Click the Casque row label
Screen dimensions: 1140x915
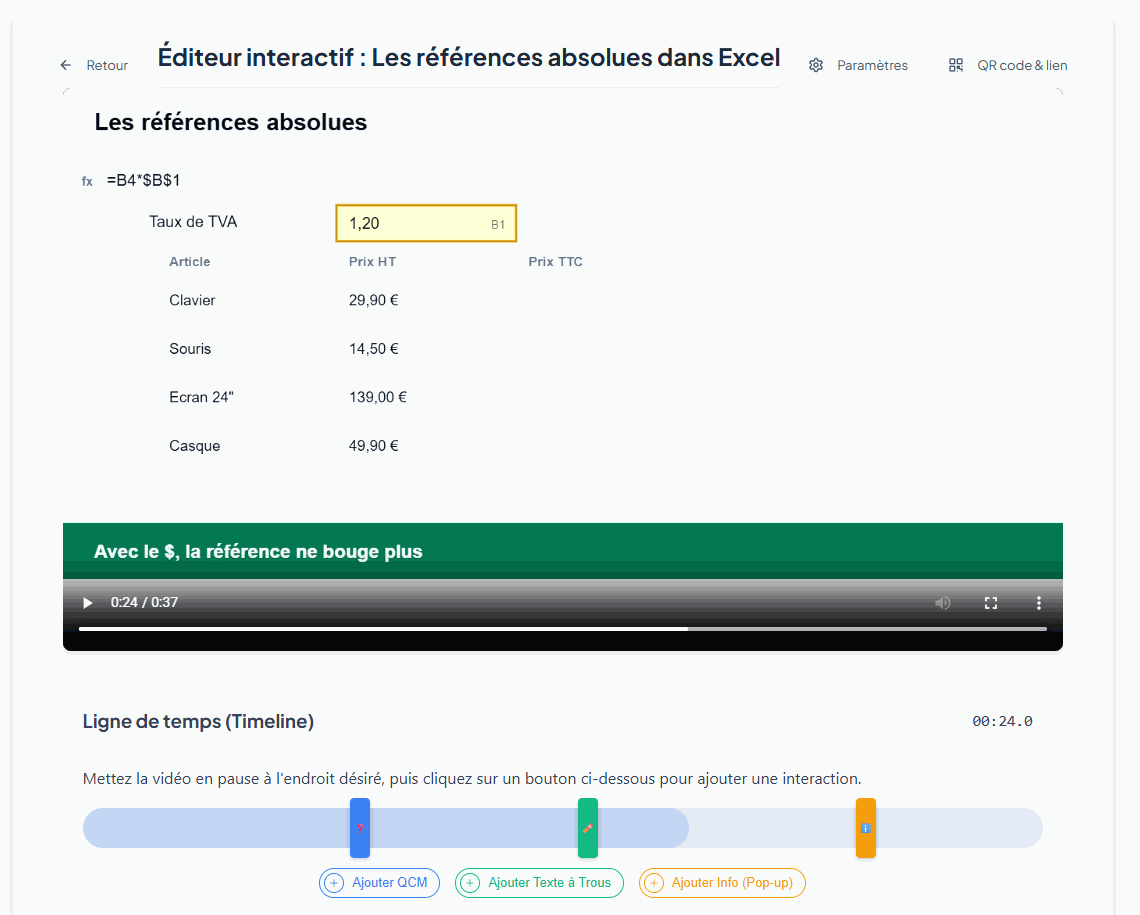tap(194, 446)
